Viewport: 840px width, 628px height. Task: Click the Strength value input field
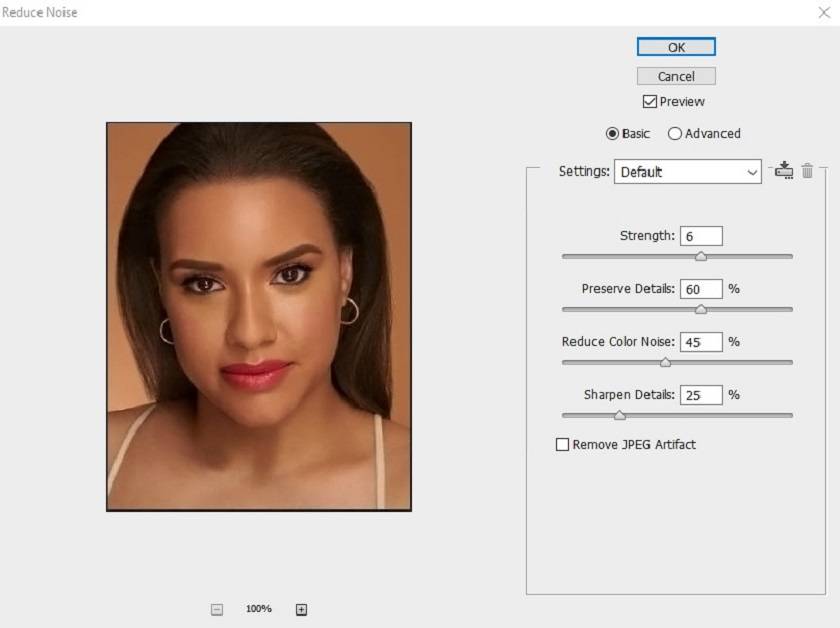point(701,236)
